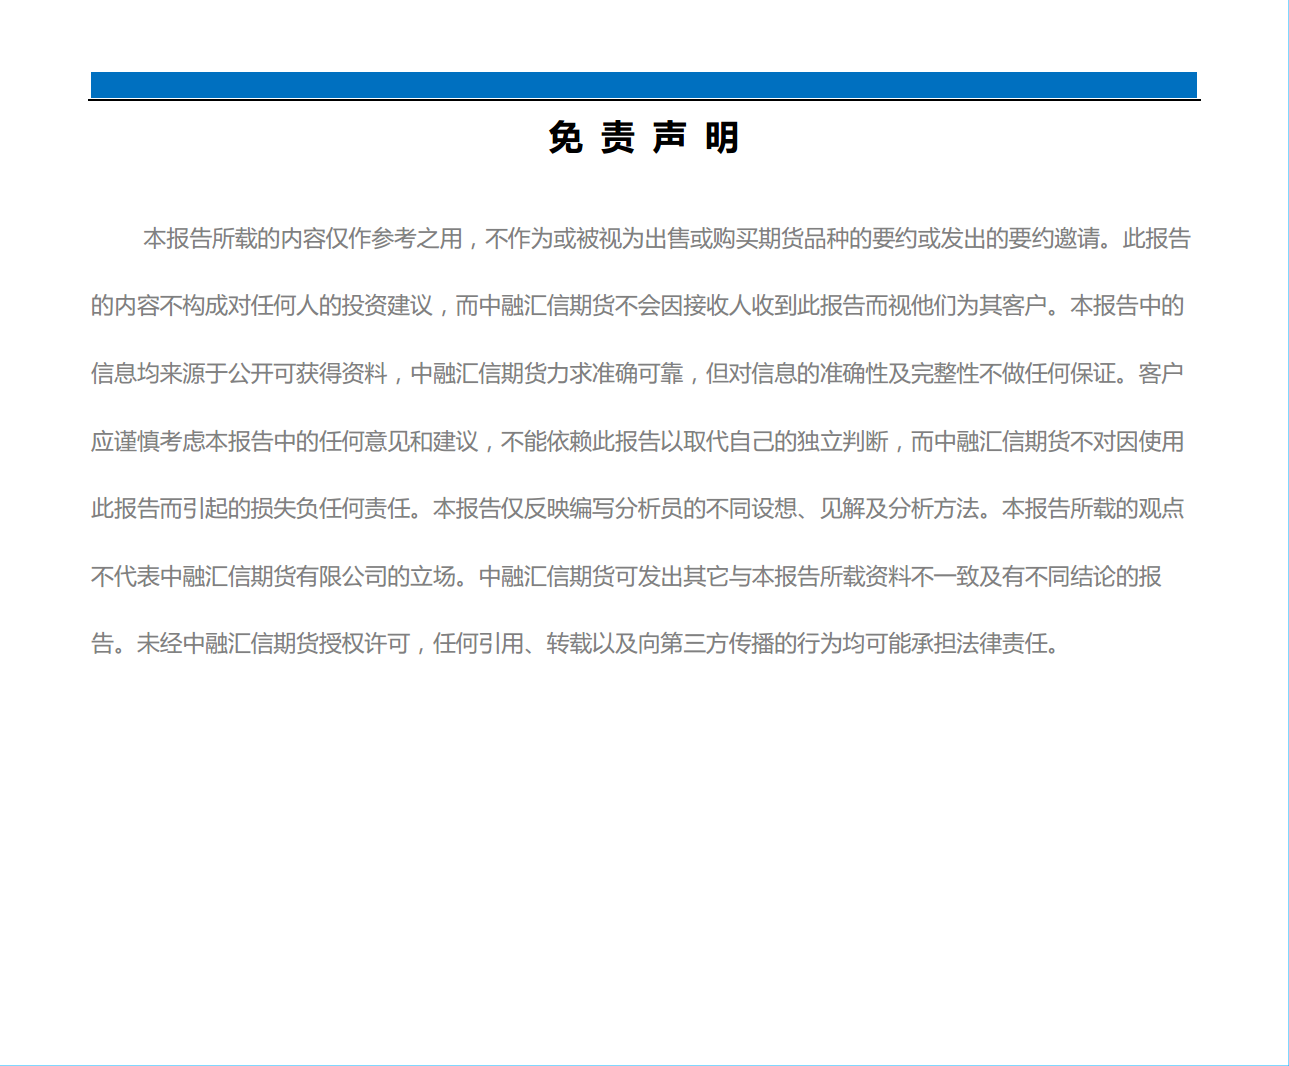
Task: Click the words 投资建议 in second line
Action: (387, 306)
